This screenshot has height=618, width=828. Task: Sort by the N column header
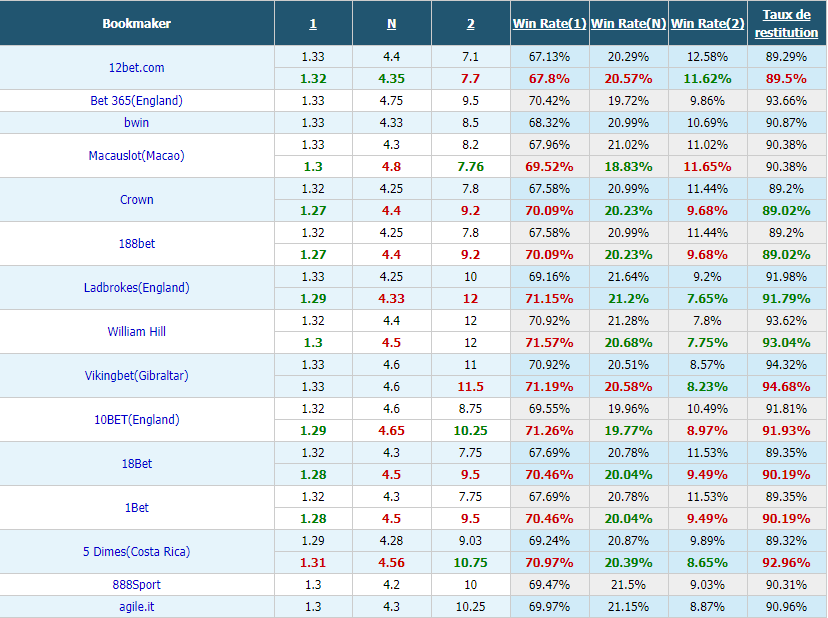coord(391,24)
